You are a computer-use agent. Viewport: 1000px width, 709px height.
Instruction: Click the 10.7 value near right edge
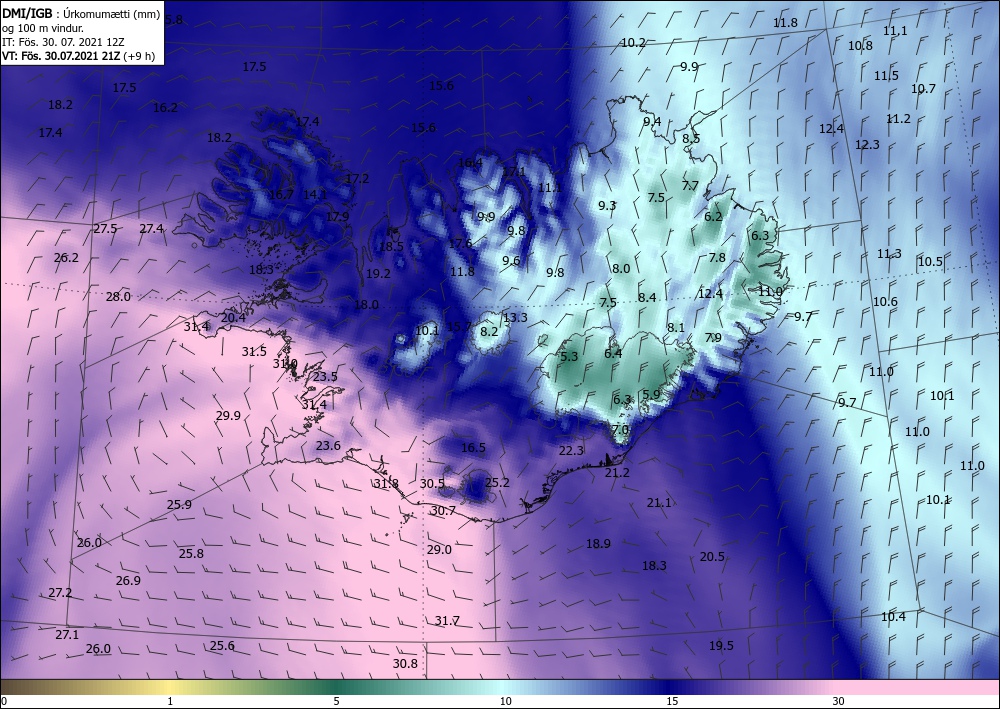coord(923,89)
